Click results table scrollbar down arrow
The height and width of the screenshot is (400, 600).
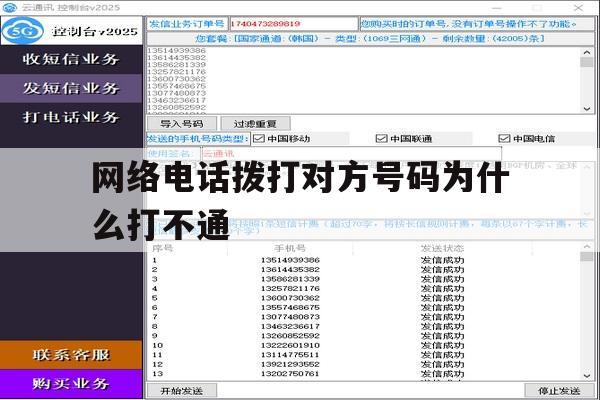[587, 376]
